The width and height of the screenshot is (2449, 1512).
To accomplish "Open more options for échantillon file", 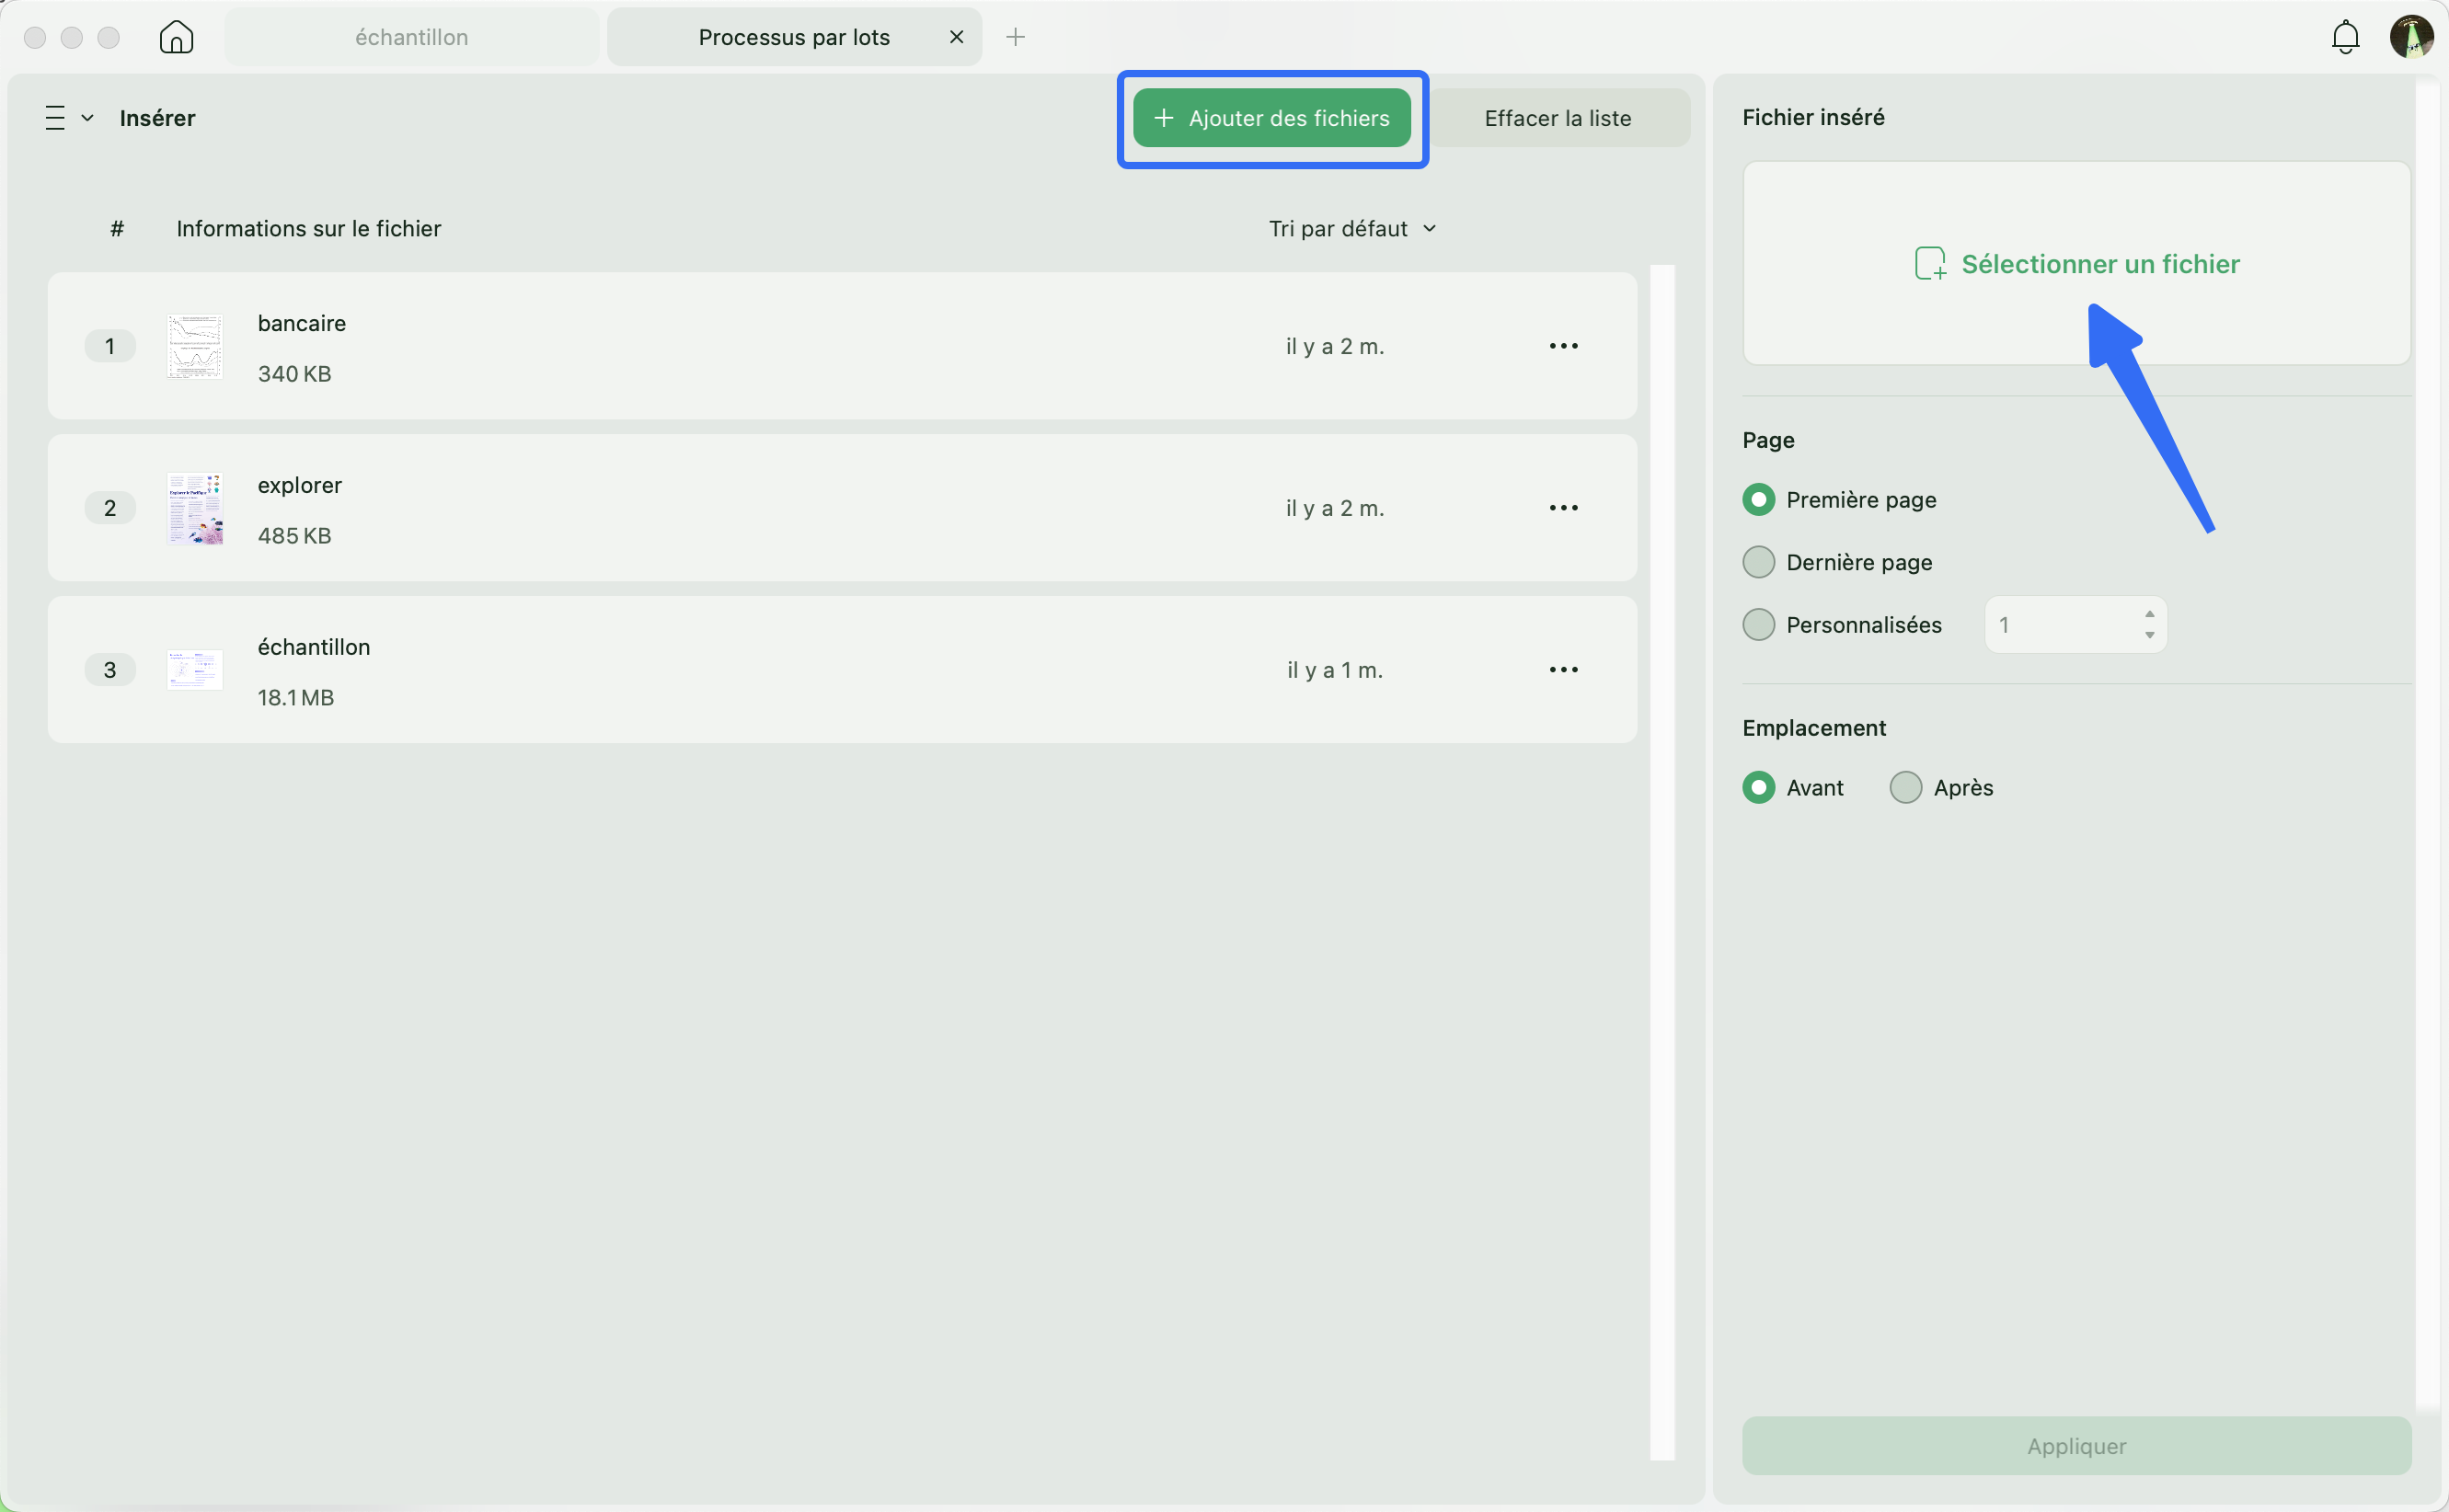I will tap(1563, 670).
